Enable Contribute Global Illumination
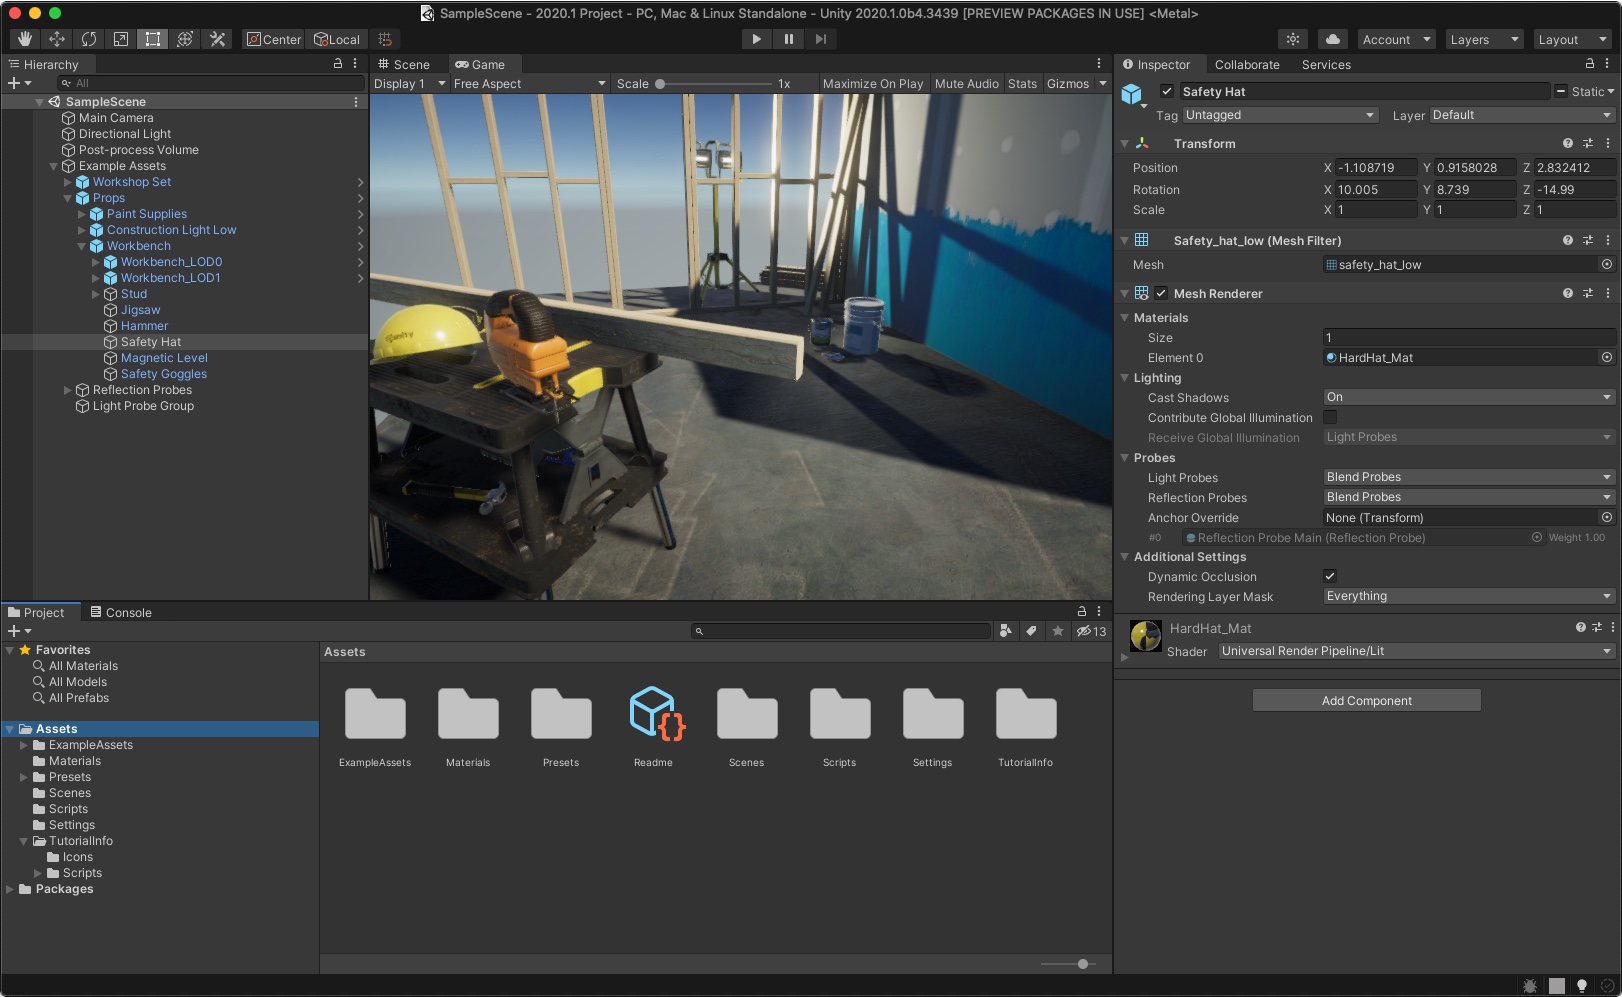Viewport: 1622px width, 997px height. click(1330, 417)
